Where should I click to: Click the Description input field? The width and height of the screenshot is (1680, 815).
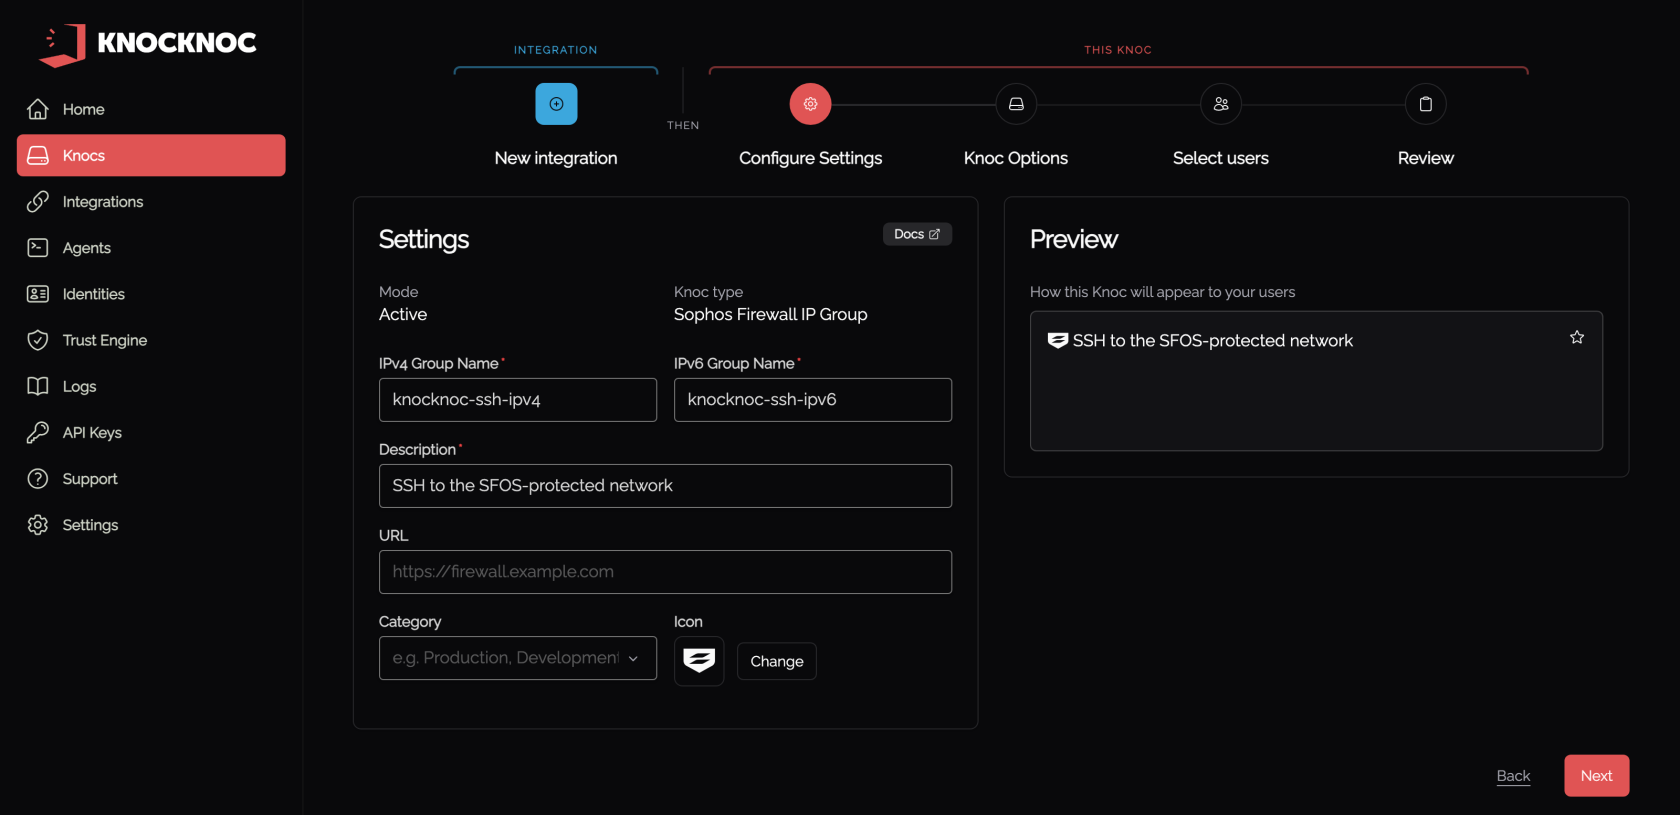(665, 486)
